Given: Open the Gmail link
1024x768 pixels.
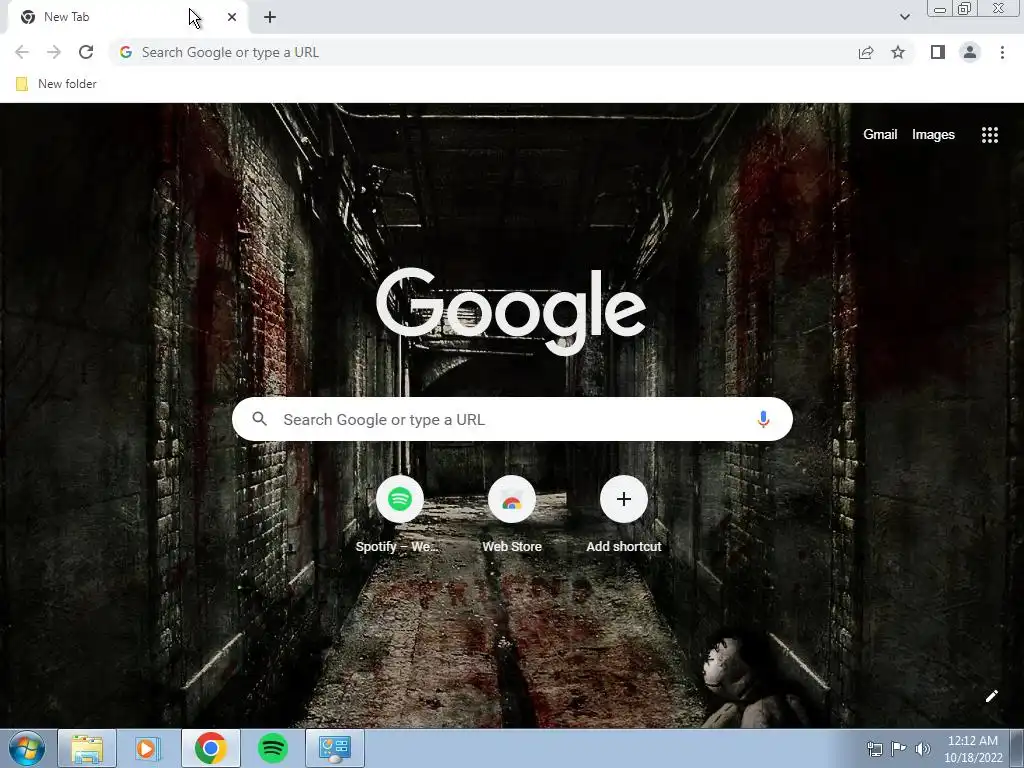Looking at the screenshot, I should 880,135.
